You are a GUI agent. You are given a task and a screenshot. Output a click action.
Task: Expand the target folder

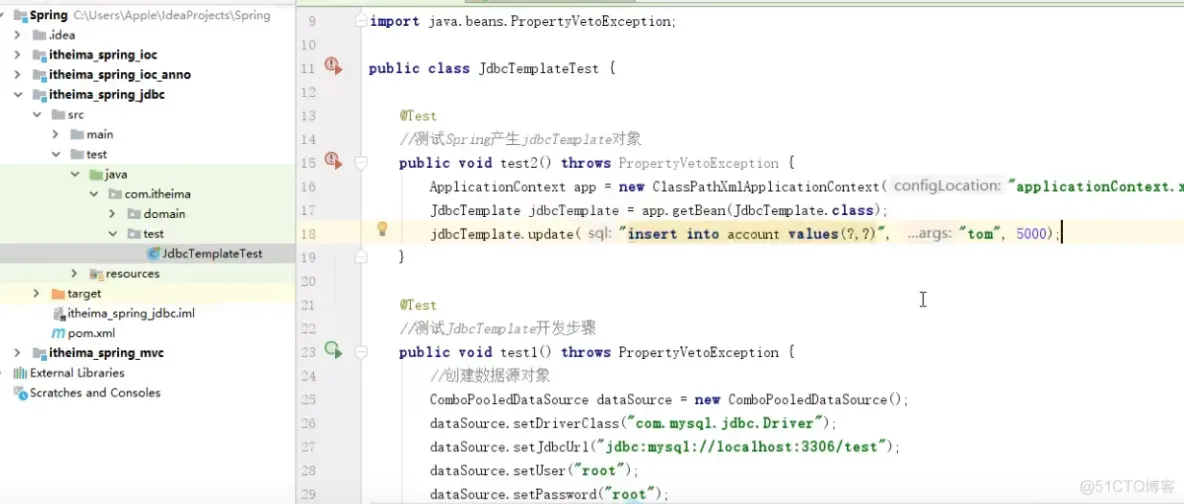pyautogui.click(x=35, y=293)
